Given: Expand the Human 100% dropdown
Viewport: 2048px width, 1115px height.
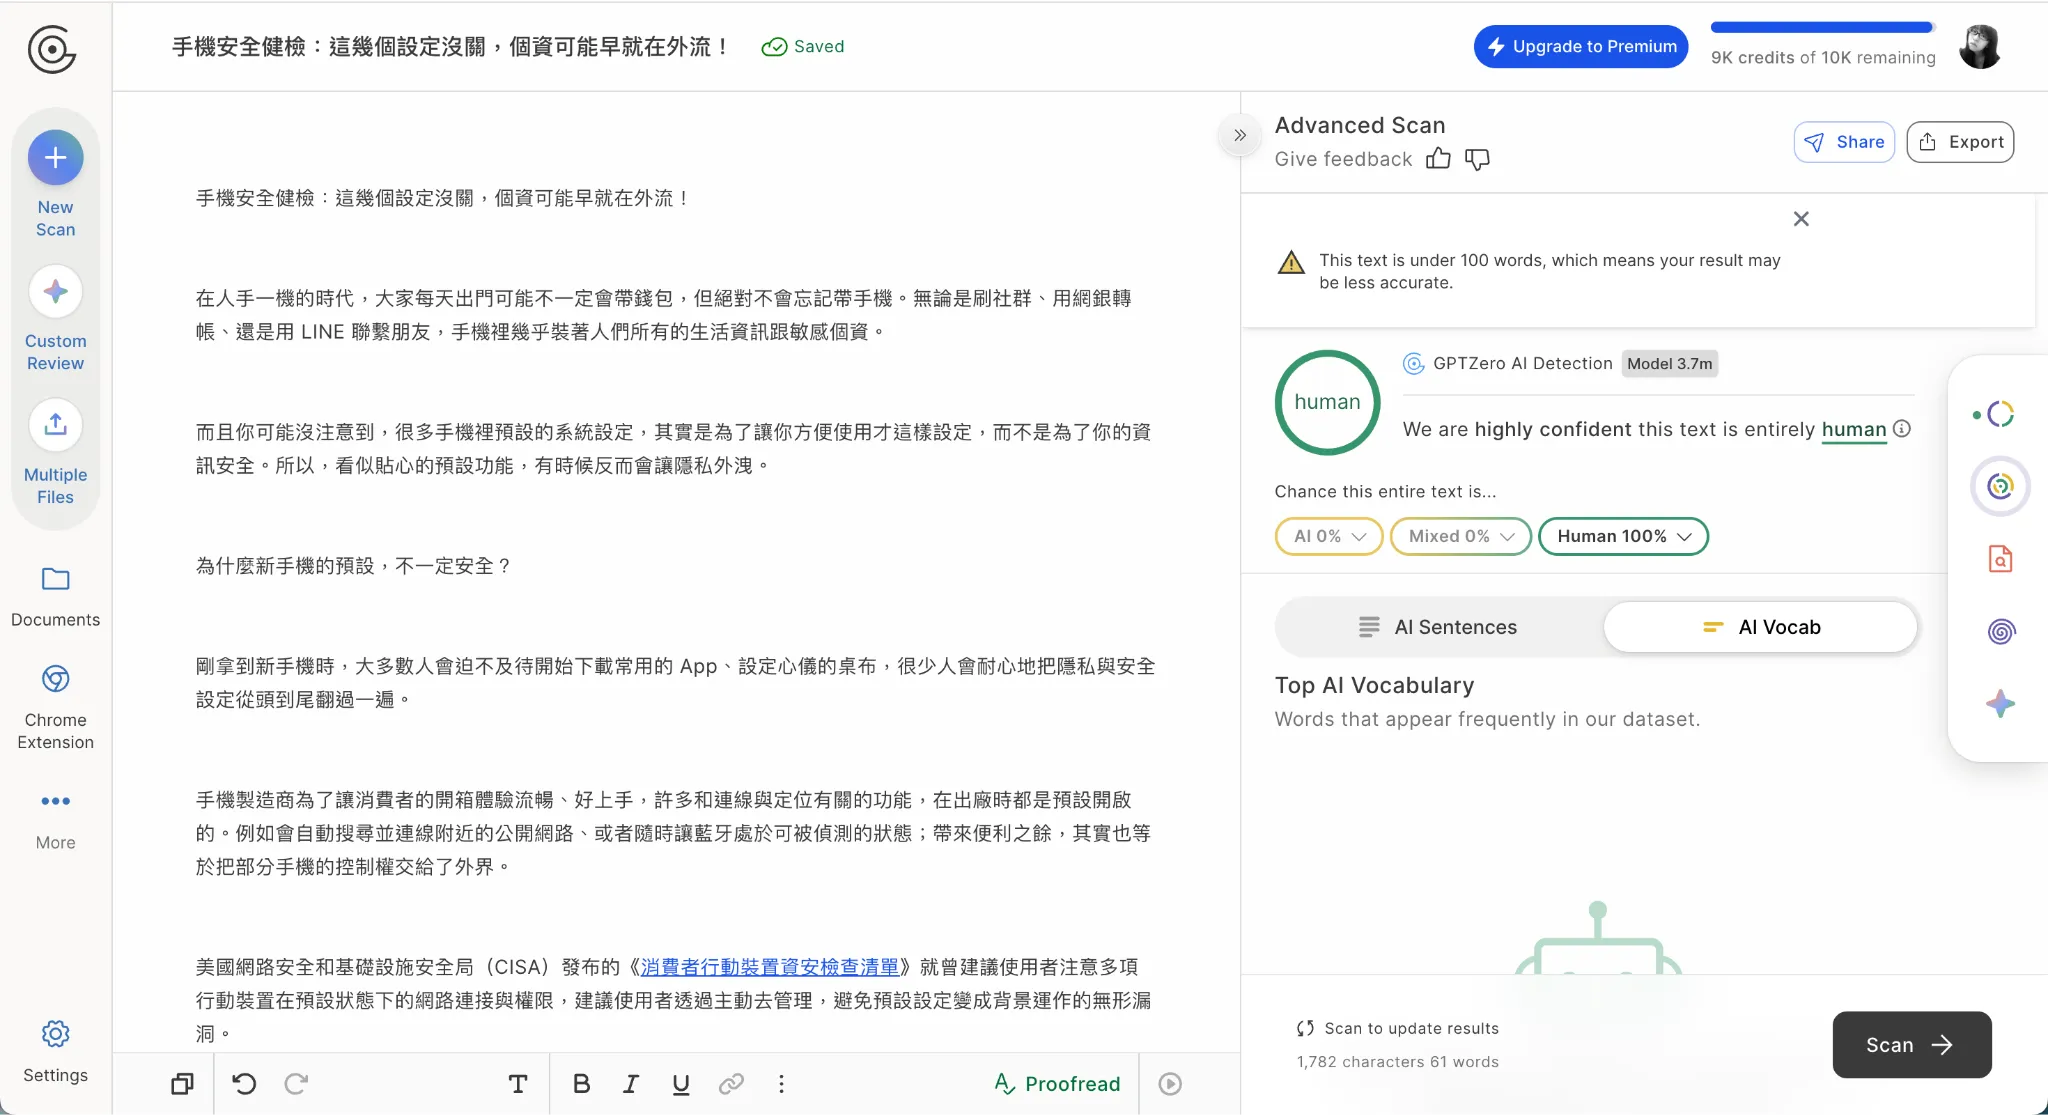Looking at the screenshot, I should coord(1623,536).
